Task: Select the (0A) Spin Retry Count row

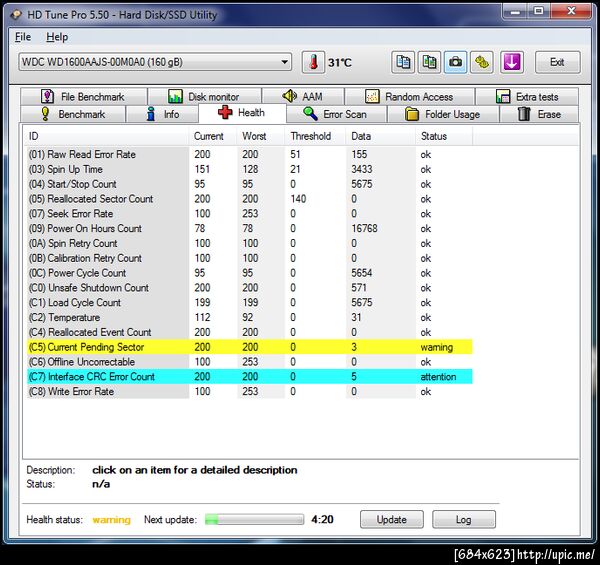Action: coord(249,243)
